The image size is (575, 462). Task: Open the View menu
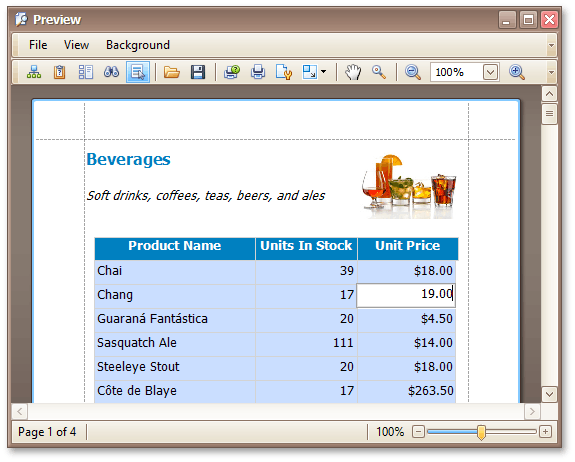(76, 45)
